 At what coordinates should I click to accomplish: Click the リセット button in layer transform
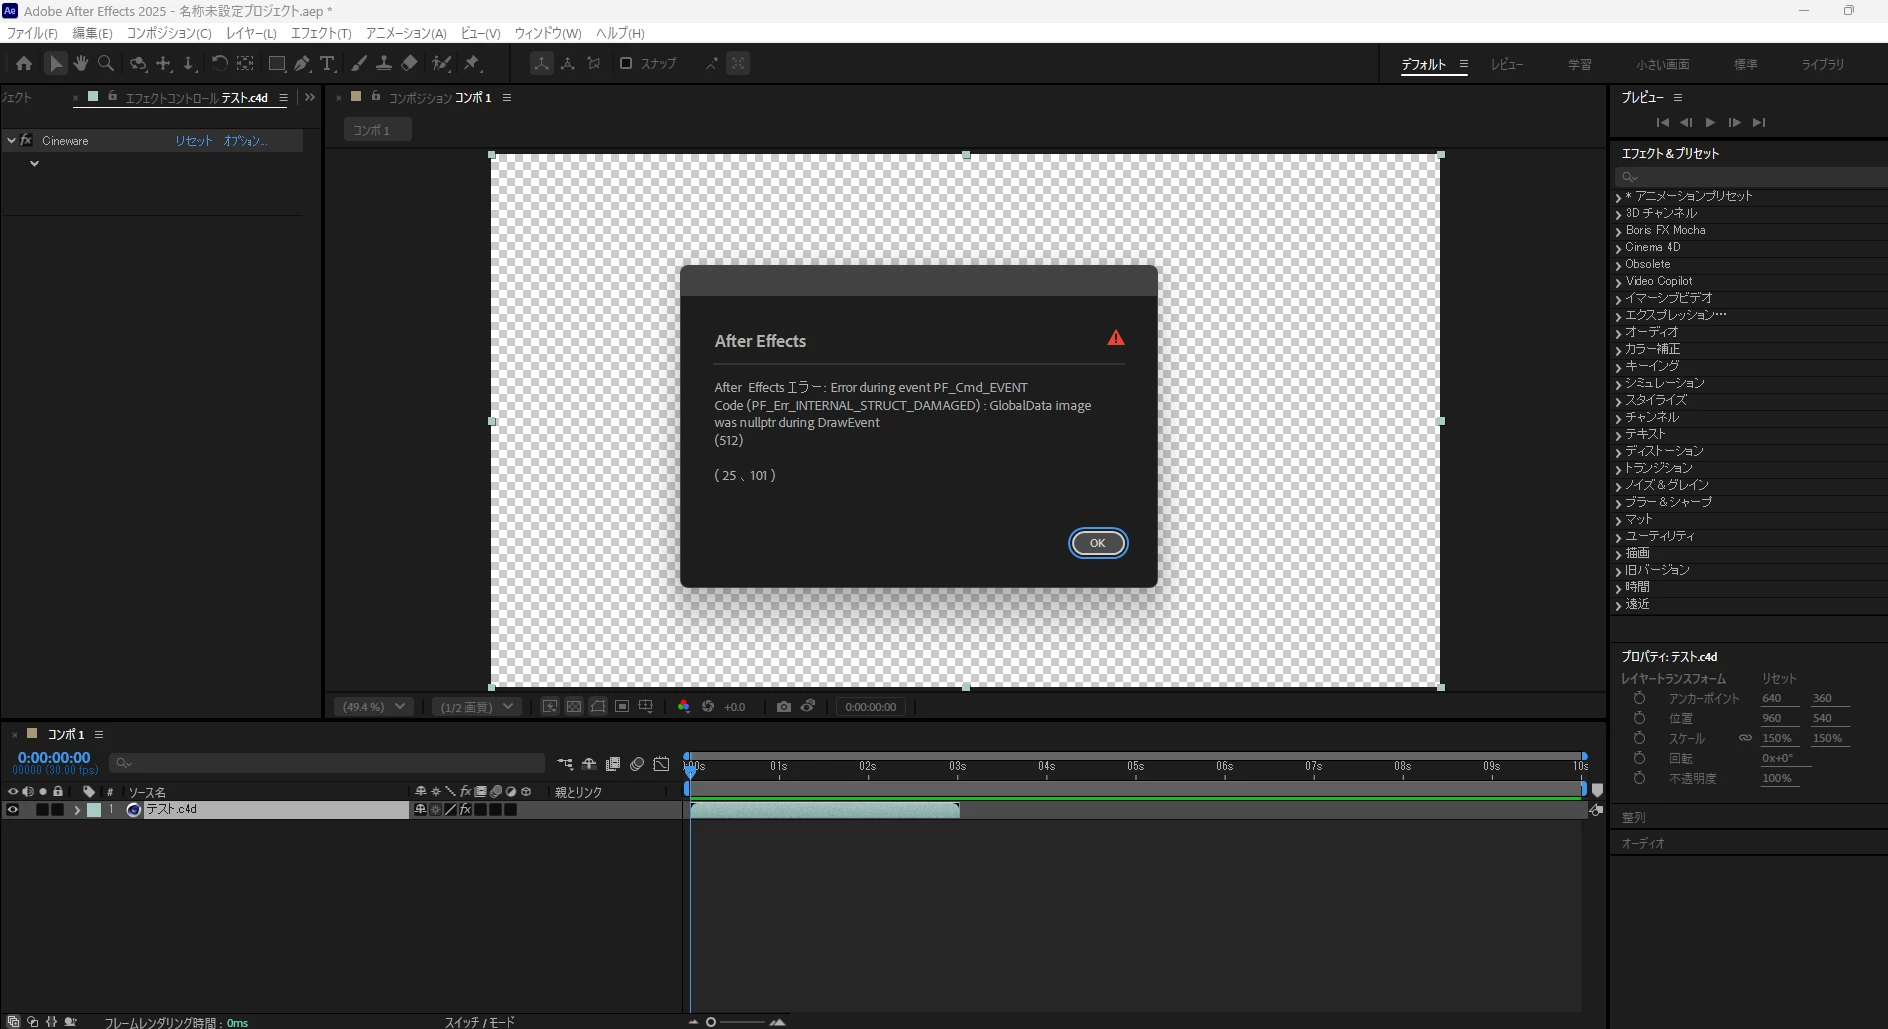click(x=1779, y=678)
